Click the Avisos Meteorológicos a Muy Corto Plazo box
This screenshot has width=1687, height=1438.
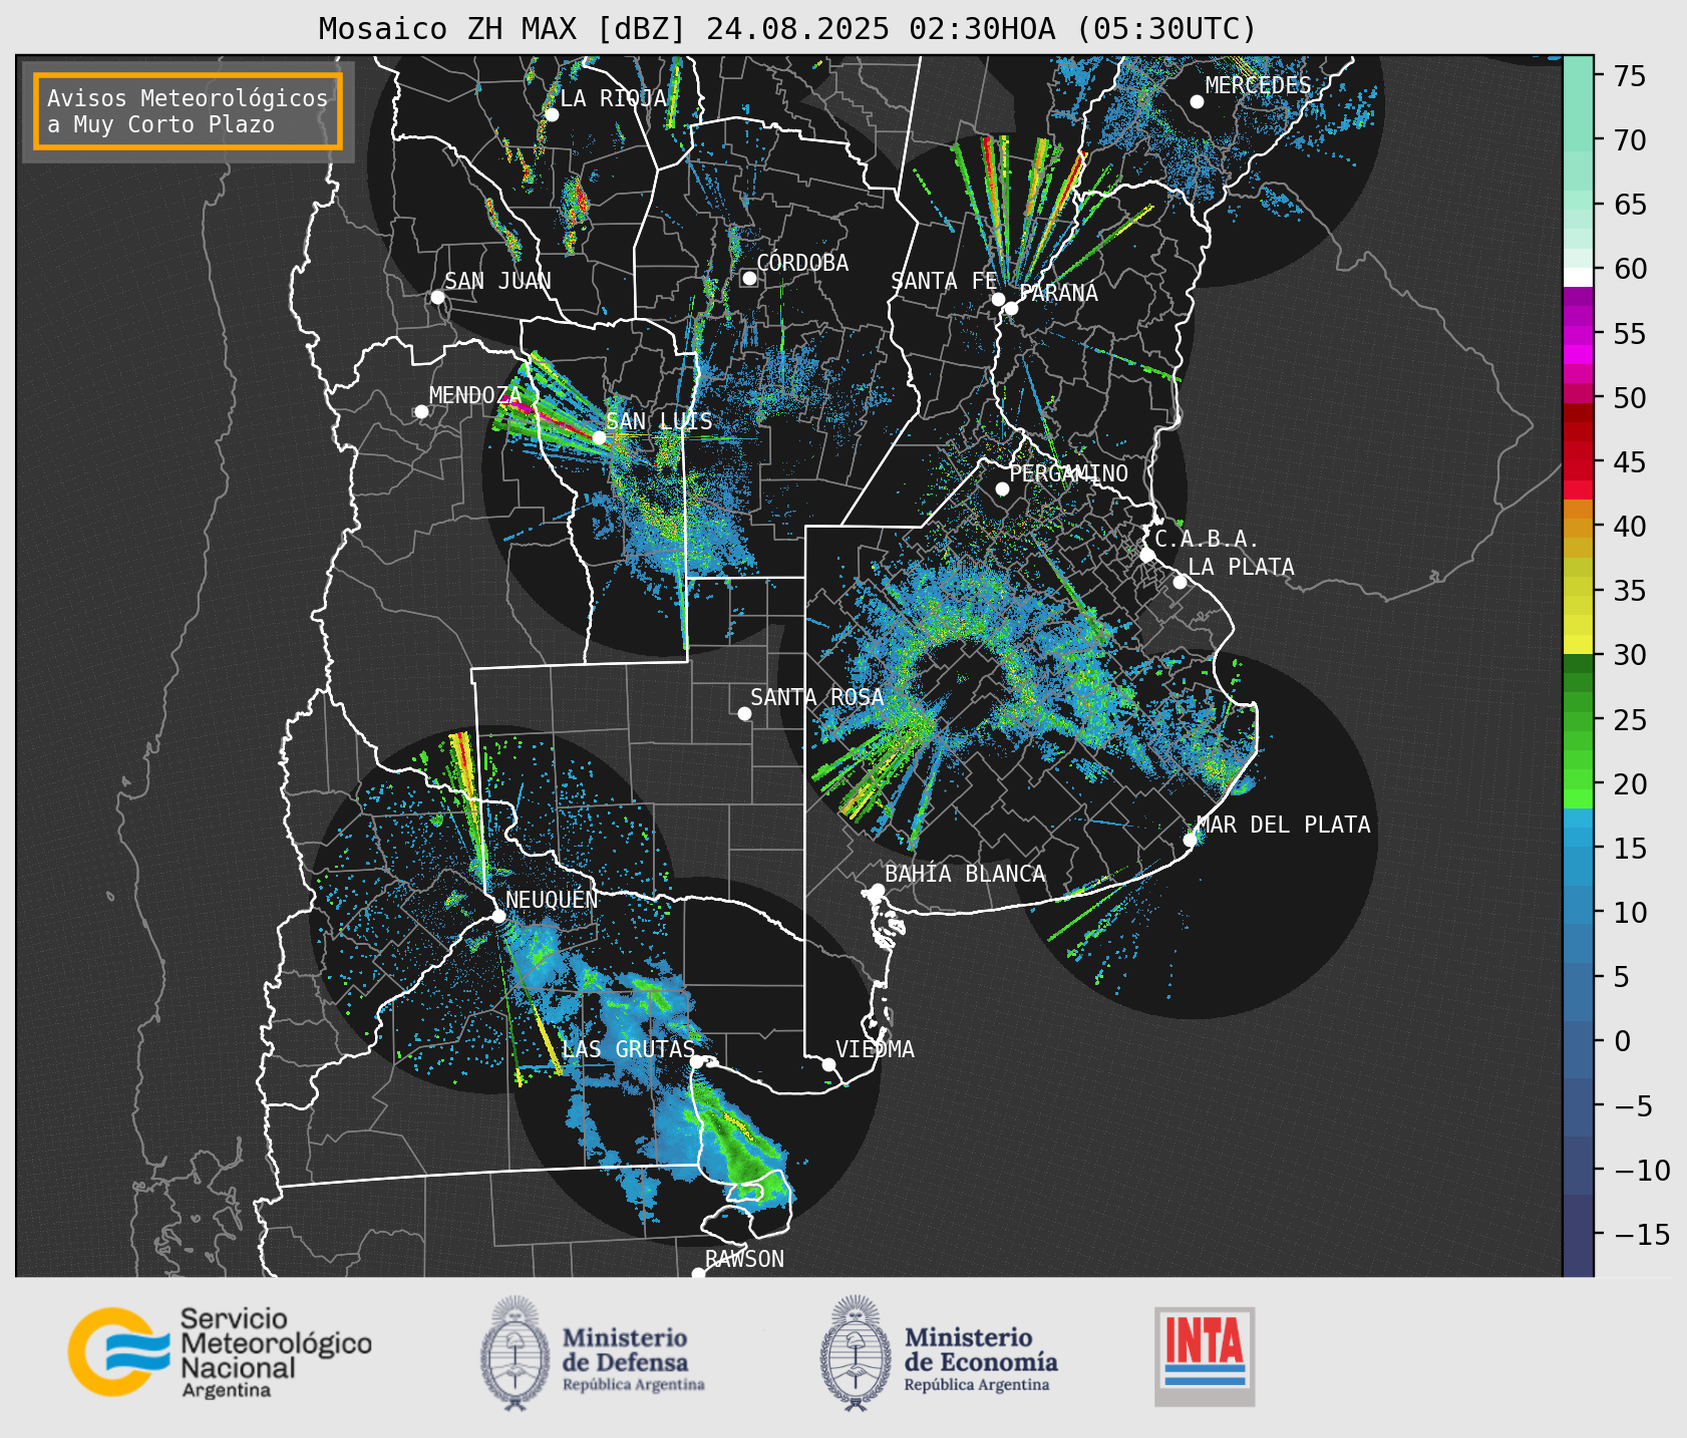(188, 111)
